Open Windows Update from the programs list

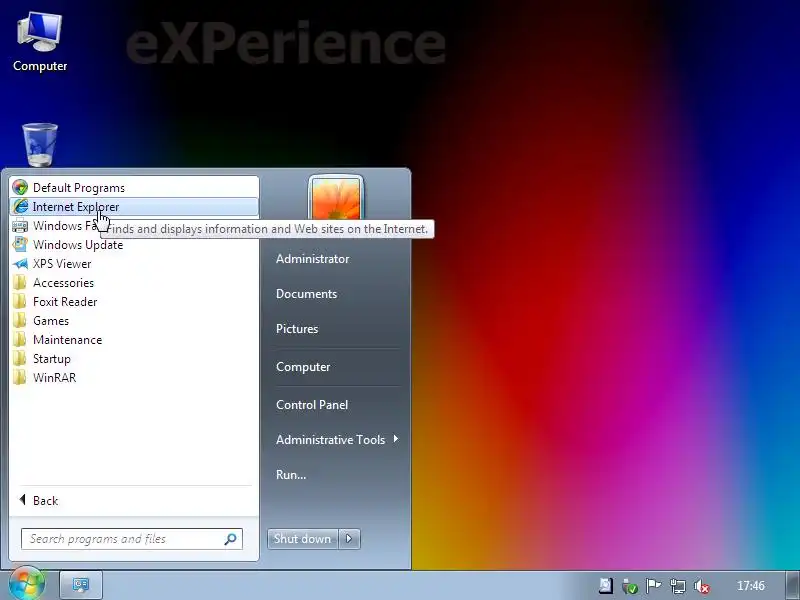click(134, 245)
